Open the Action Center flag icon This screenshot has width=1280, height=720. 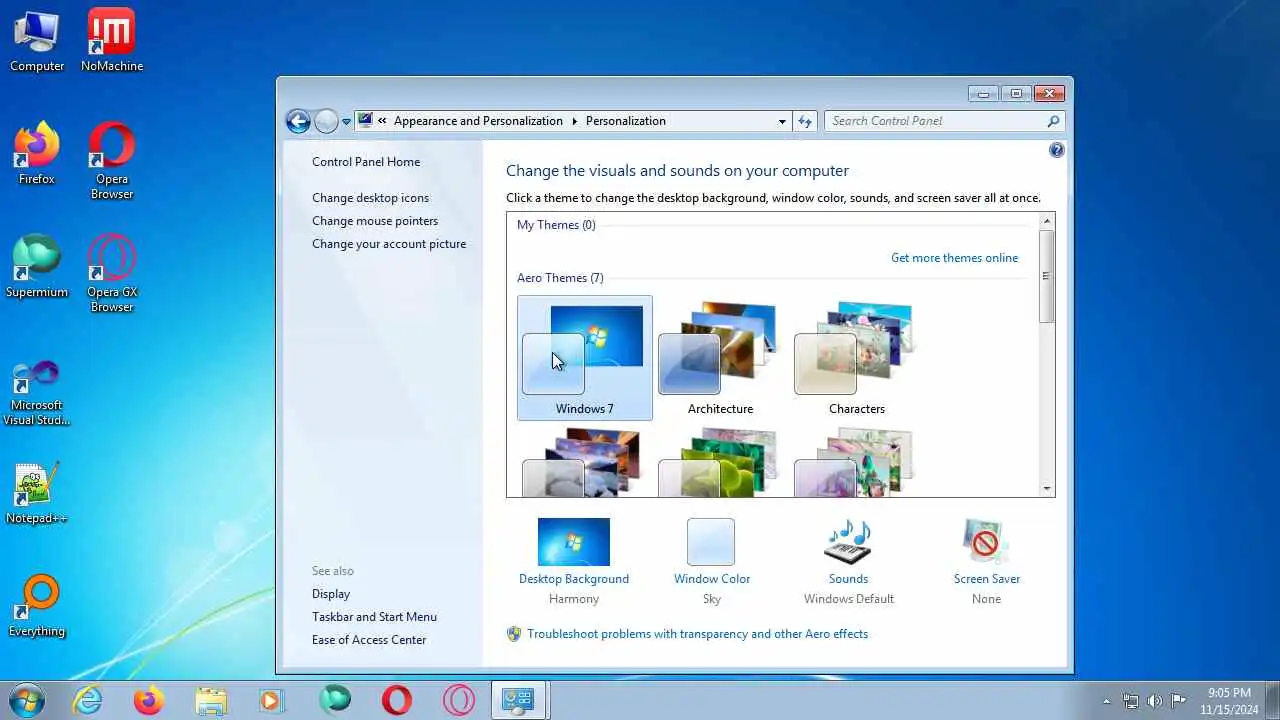[x=1179, y=701]
